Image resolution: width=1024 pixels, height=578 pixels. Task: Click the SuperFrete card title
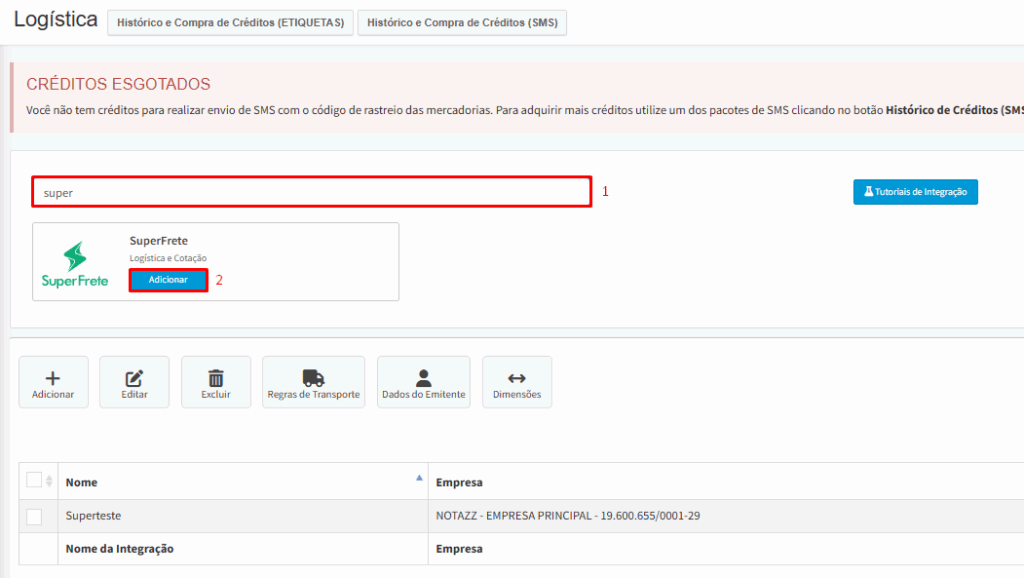[159, 240]
